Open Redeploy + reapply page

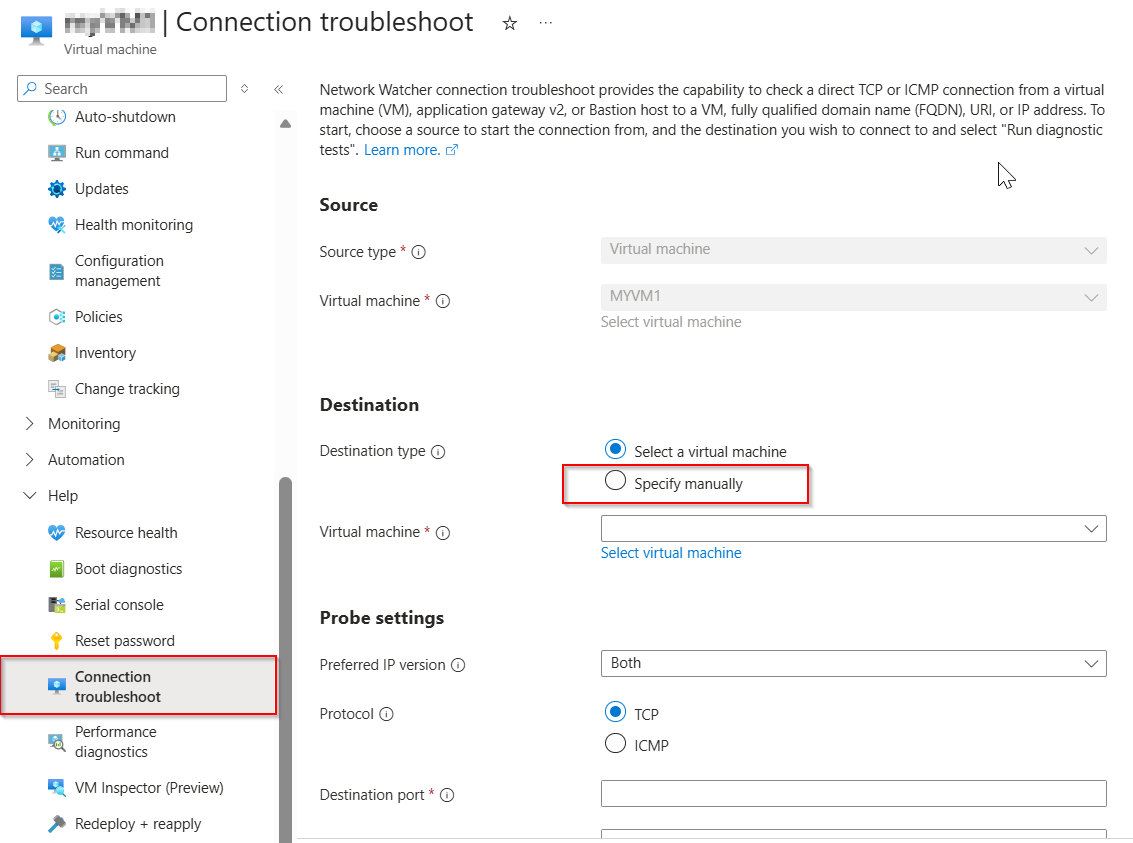138,824
